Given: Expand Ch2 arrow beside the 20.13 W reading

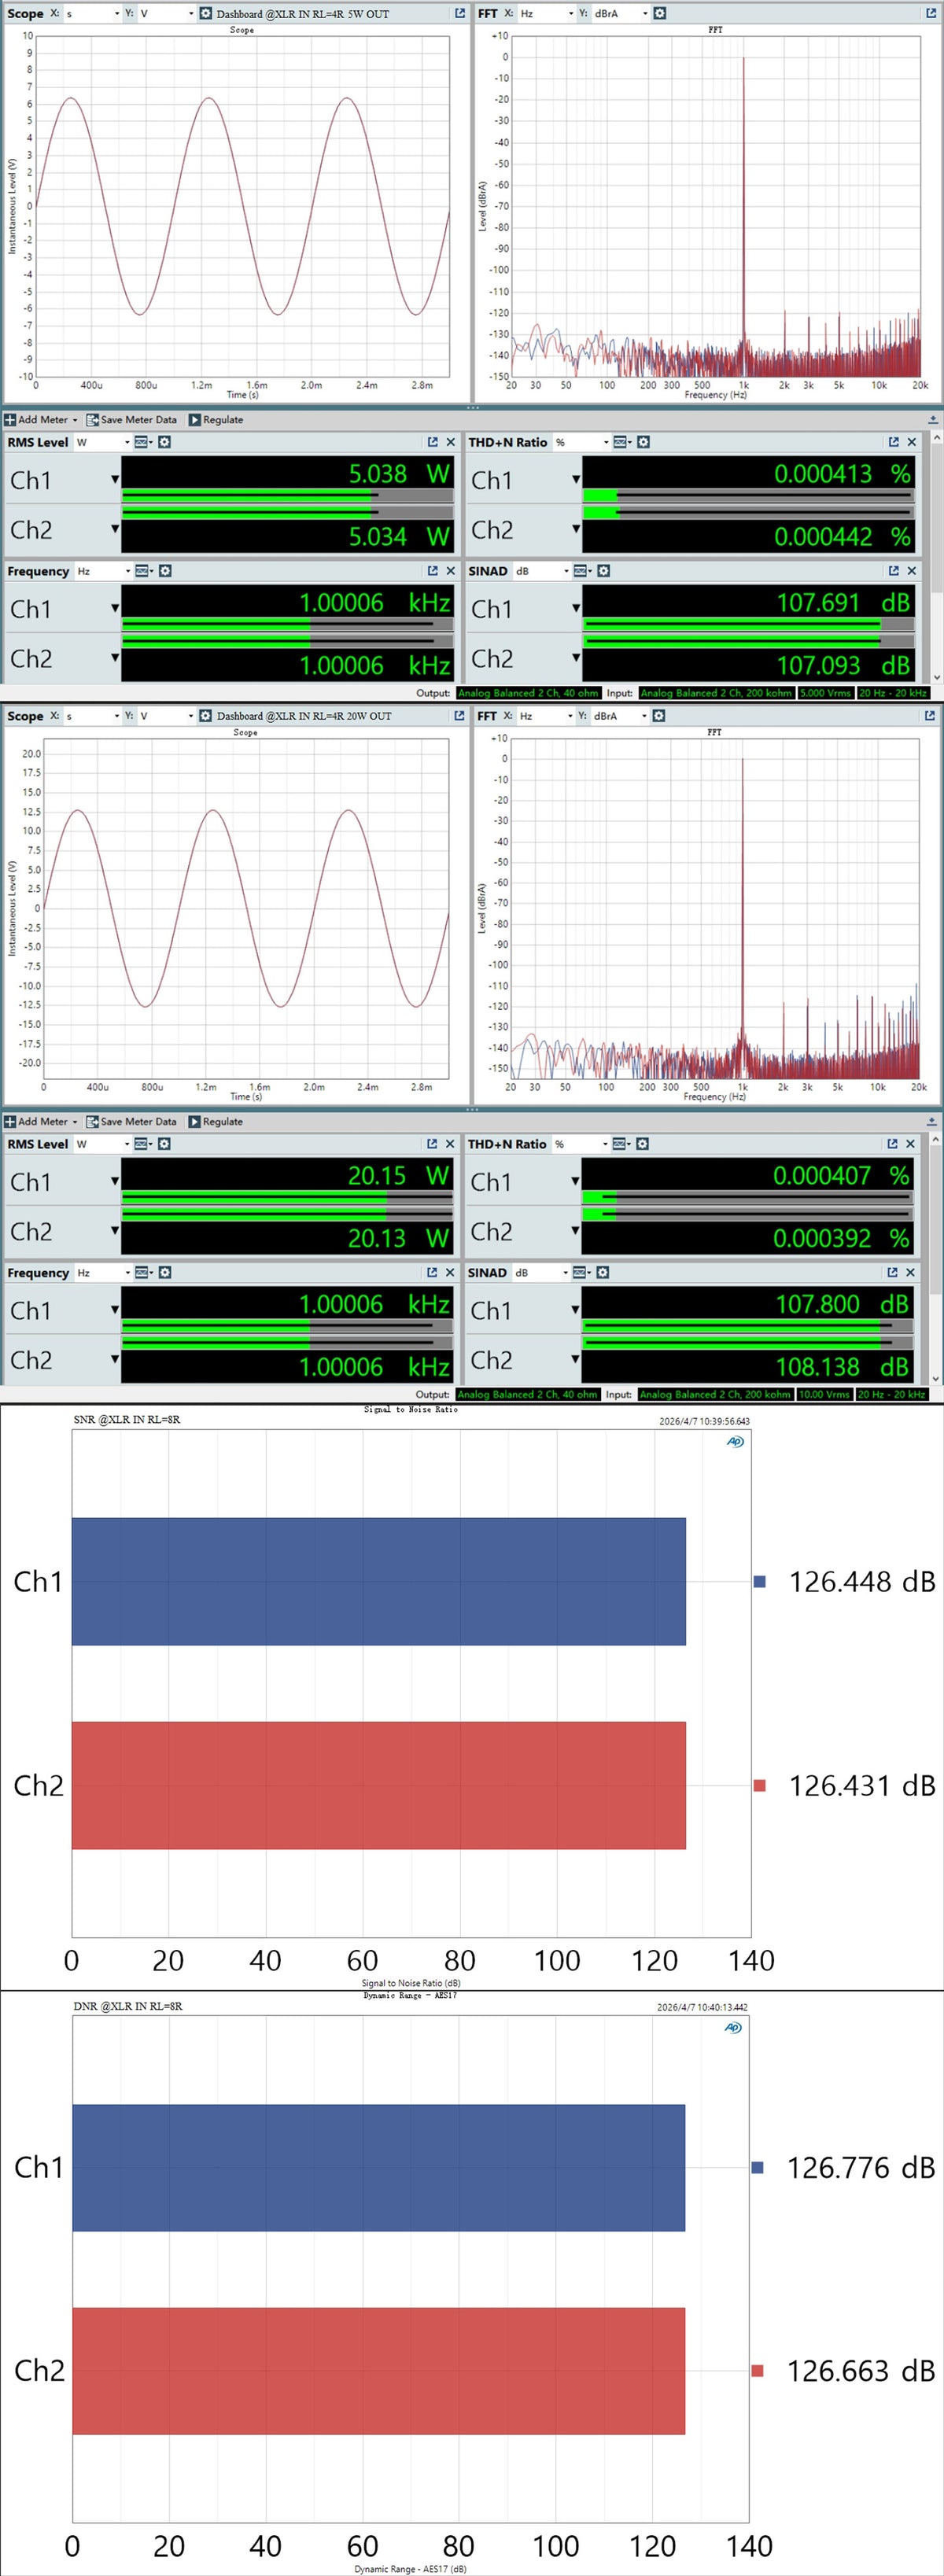Looking at the screenshot, I should (x=115, y=1231).
